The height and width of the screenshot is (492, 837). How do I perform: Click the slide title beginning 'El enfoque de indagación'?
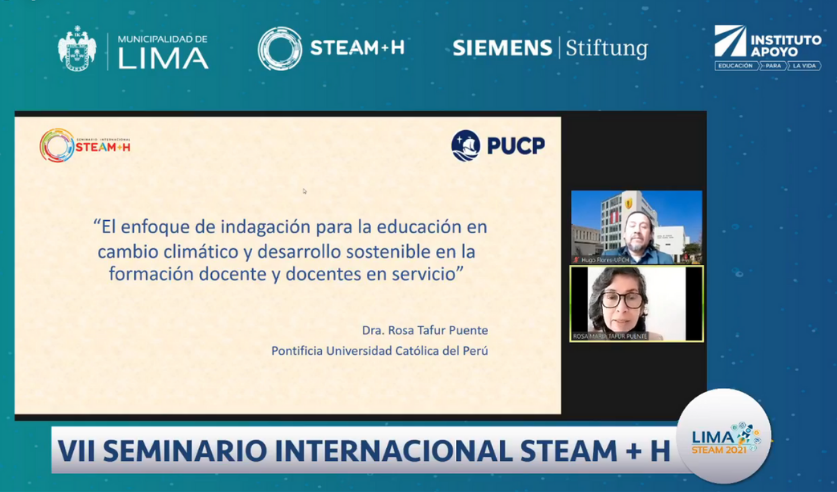click(x=291, y=250)
